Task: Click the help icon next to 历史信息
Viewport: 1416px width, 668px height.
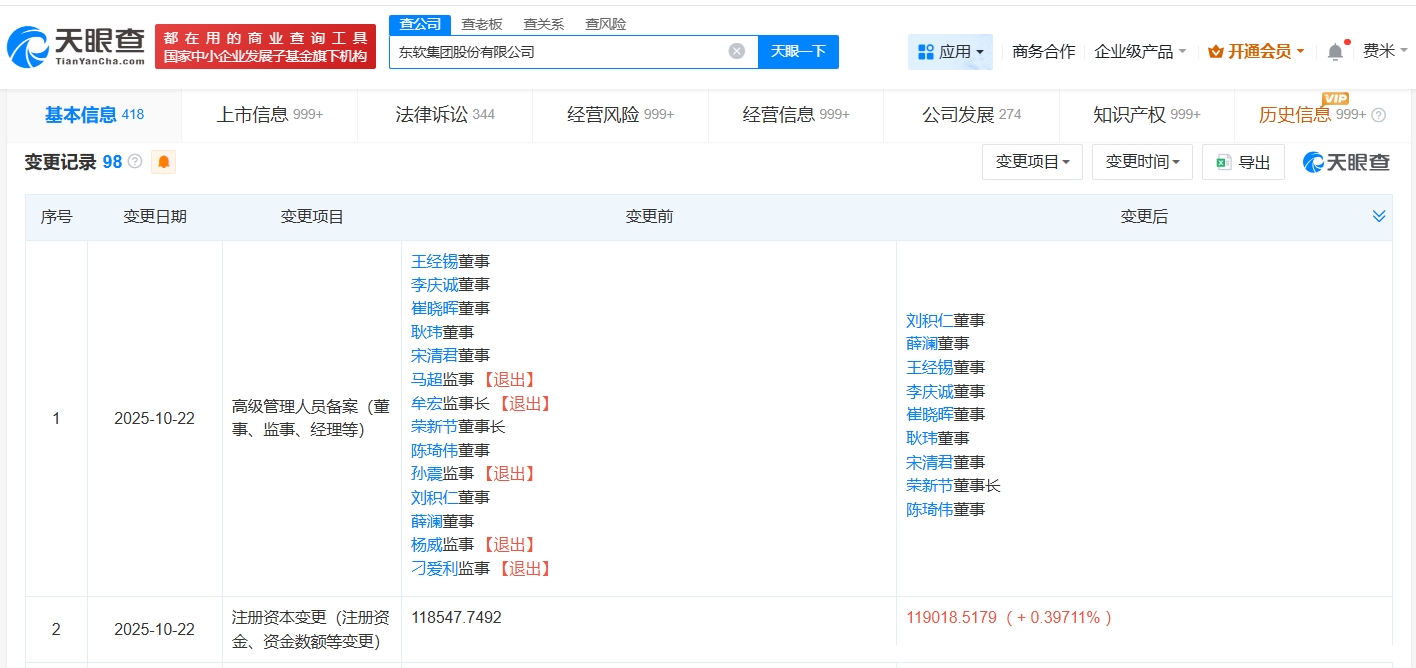Action: pyautogui.click(x=1379, y=115)
